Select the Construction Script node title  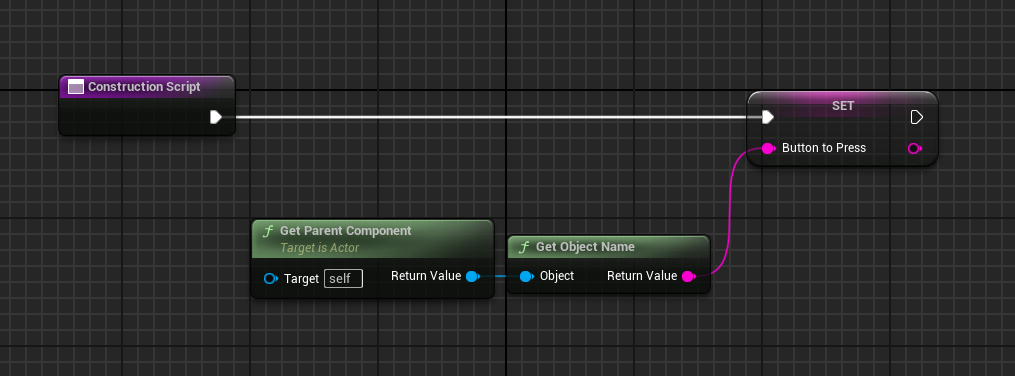pyautogui.click(x=144, y=87)
